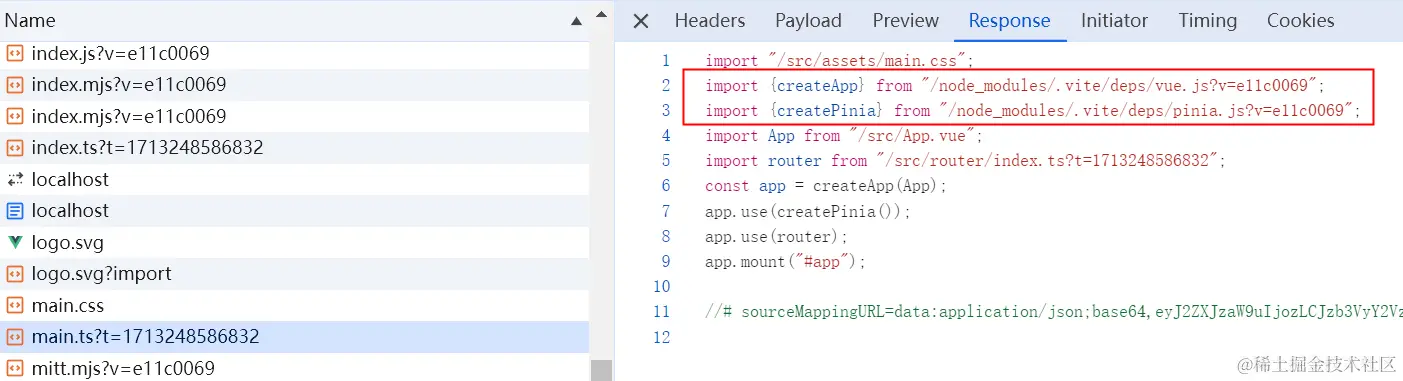Select the logo.svg request
Screen dimensions: 1403x381
point(295,242)
